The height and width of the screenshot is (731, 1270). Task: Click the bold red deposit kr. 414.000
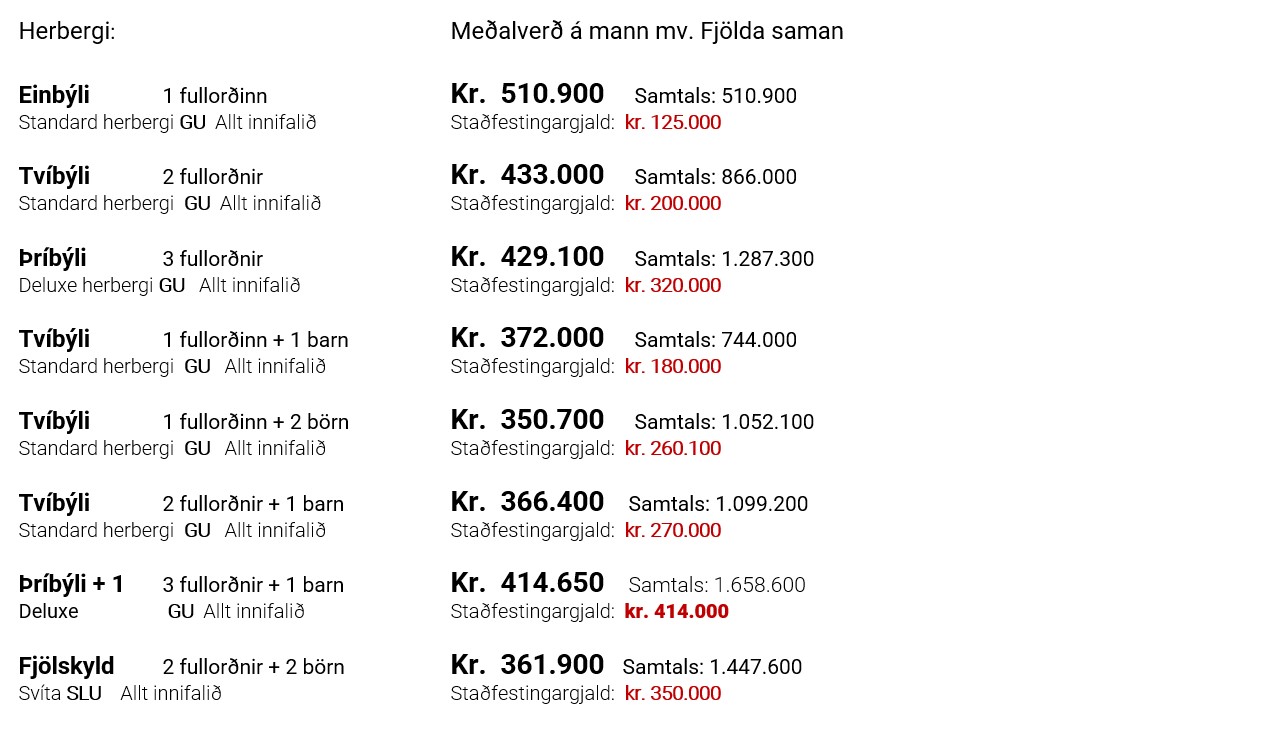676,612
